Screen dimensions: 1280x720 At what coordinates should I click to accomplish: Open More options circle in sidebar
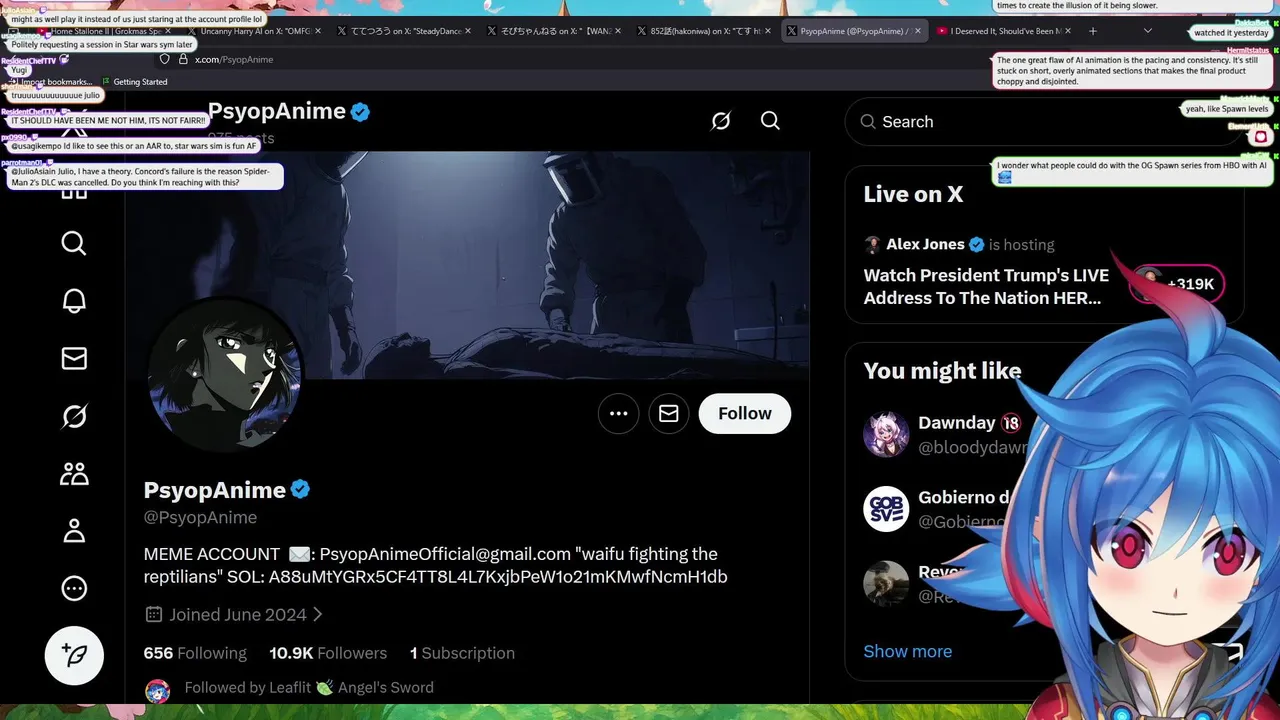click(74, 588)
